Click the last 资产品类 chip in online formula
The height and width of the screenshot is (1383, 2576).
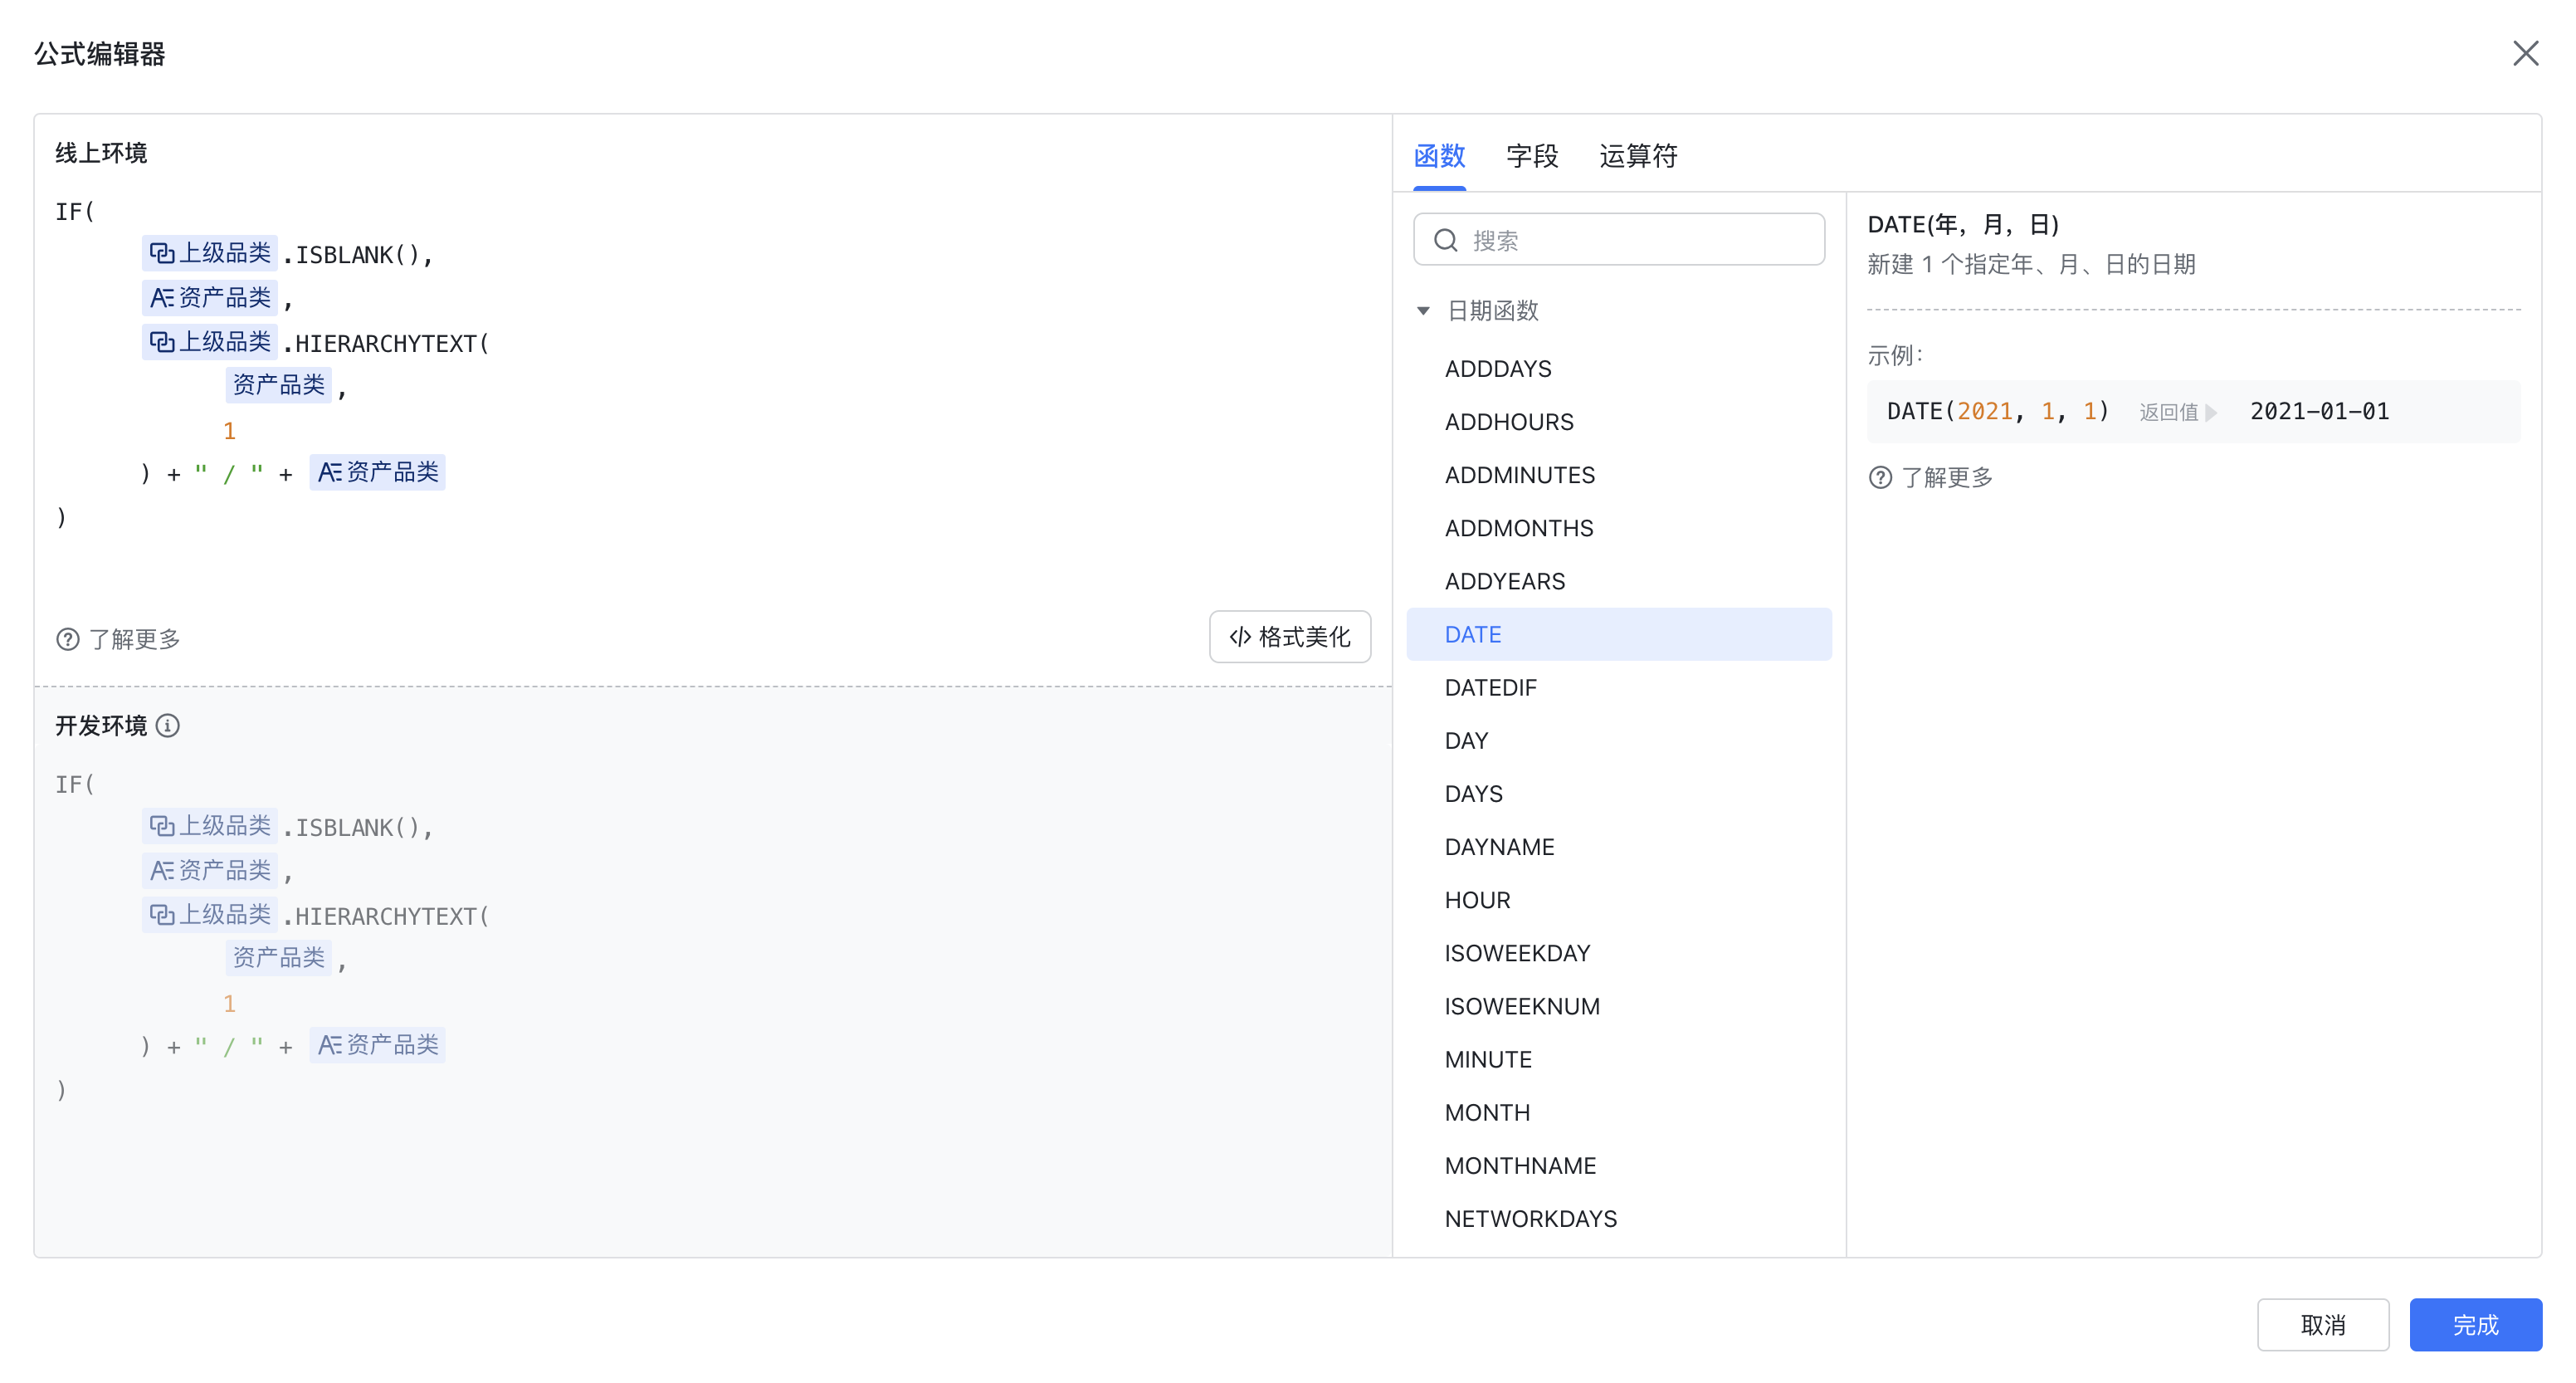378,472
